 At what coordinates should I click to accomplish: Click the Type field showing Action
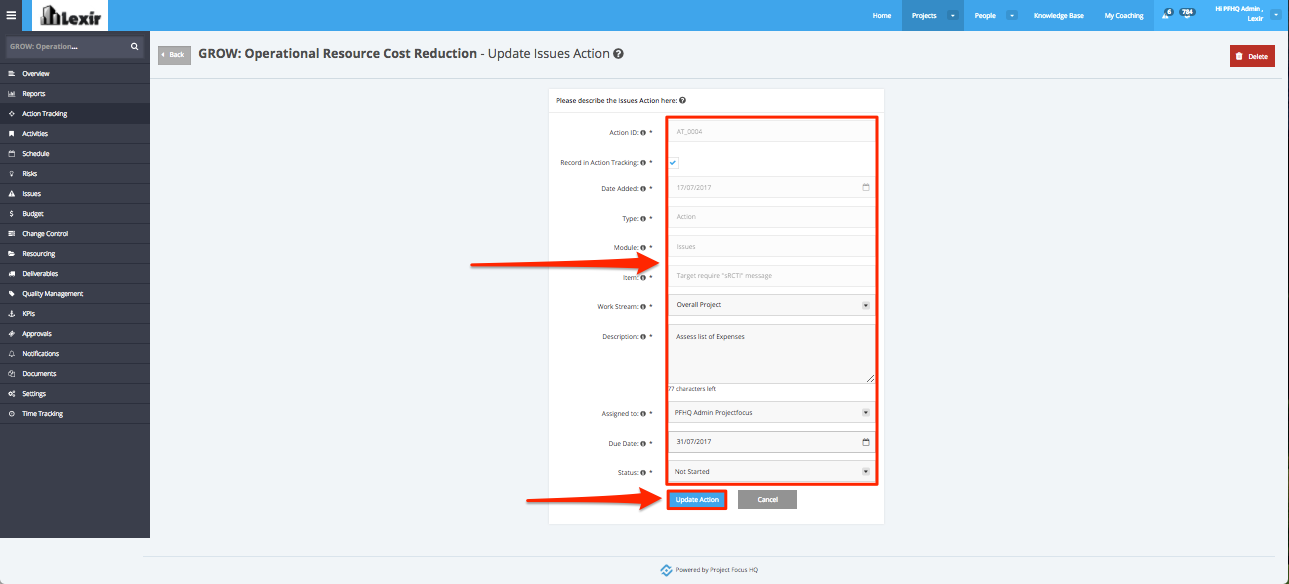pos(771,216)
